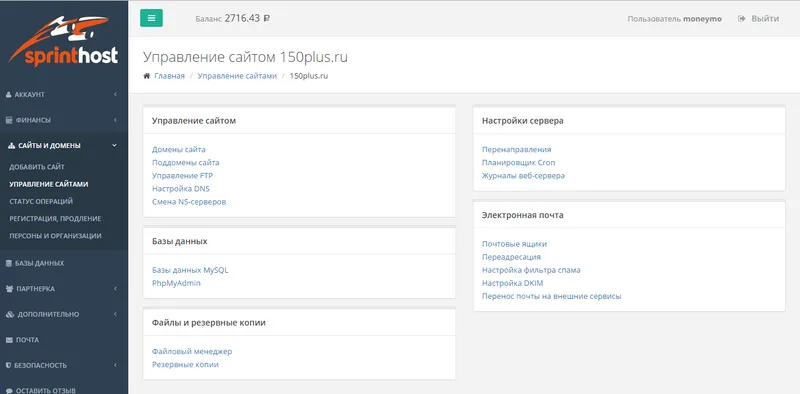The height and width of the screenshot is (394, 800).
Task: Click the Аккаунт user icon
Action: point(9,95)
